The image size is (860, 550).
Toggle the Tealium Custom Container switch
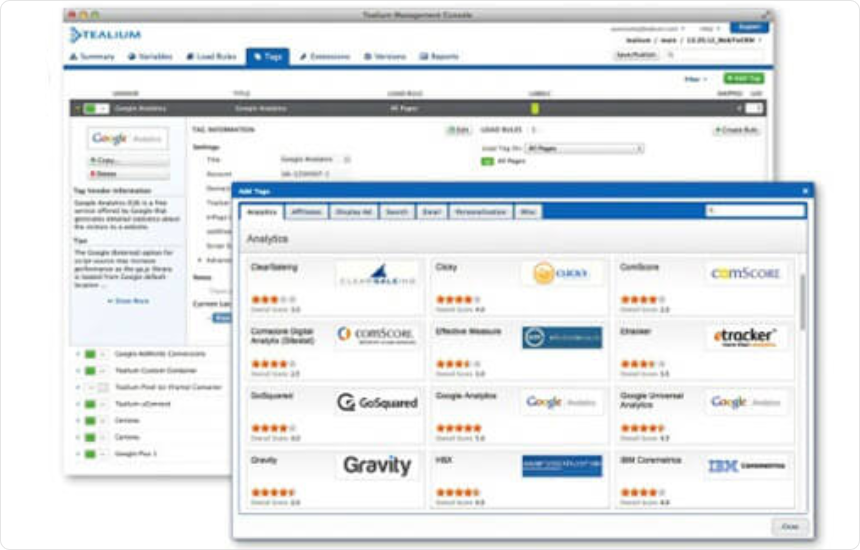coord(97,371)
